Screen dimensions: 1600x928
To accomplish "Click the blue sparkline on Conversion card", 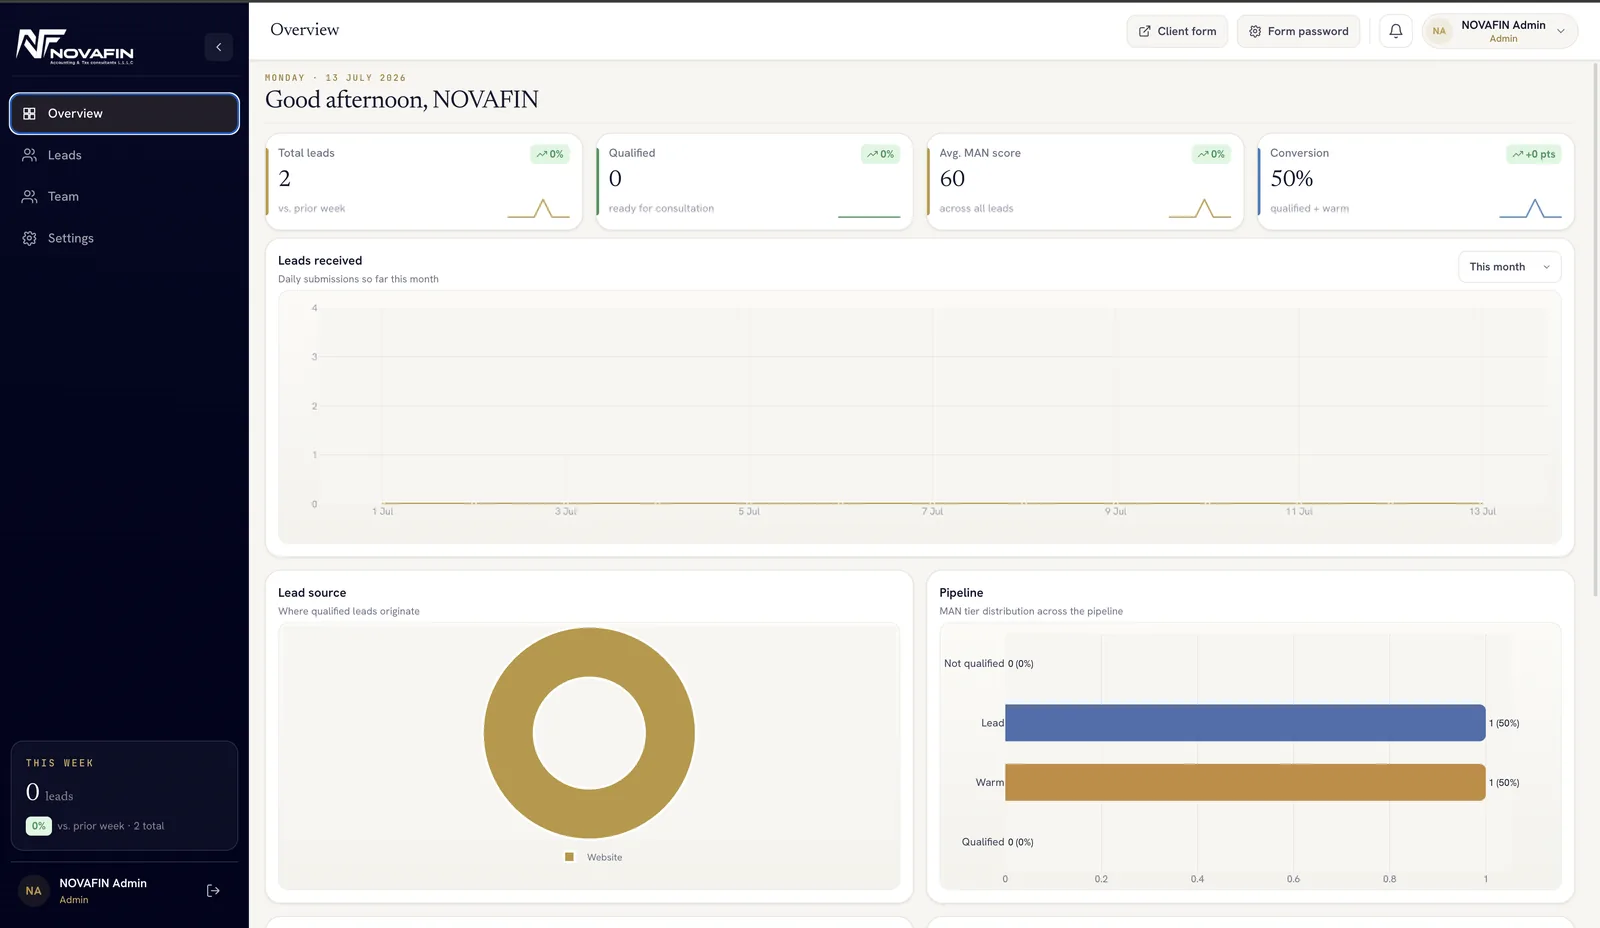I will (x=1530, y=208).
